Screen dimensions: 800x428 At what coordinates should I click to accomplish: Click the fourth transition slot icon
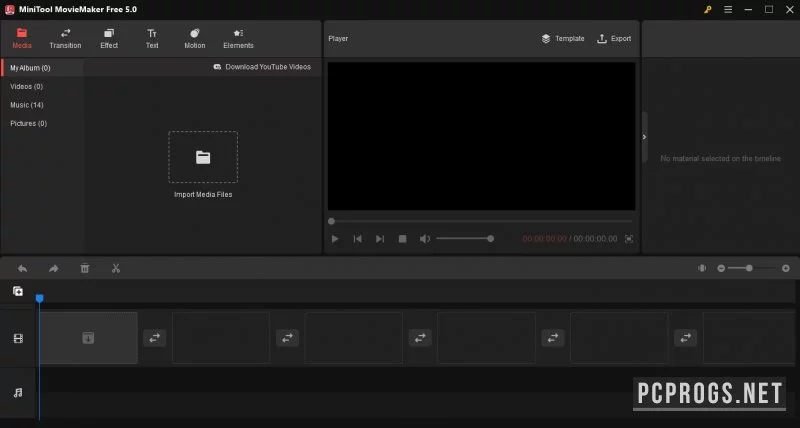tap(553, 338)
